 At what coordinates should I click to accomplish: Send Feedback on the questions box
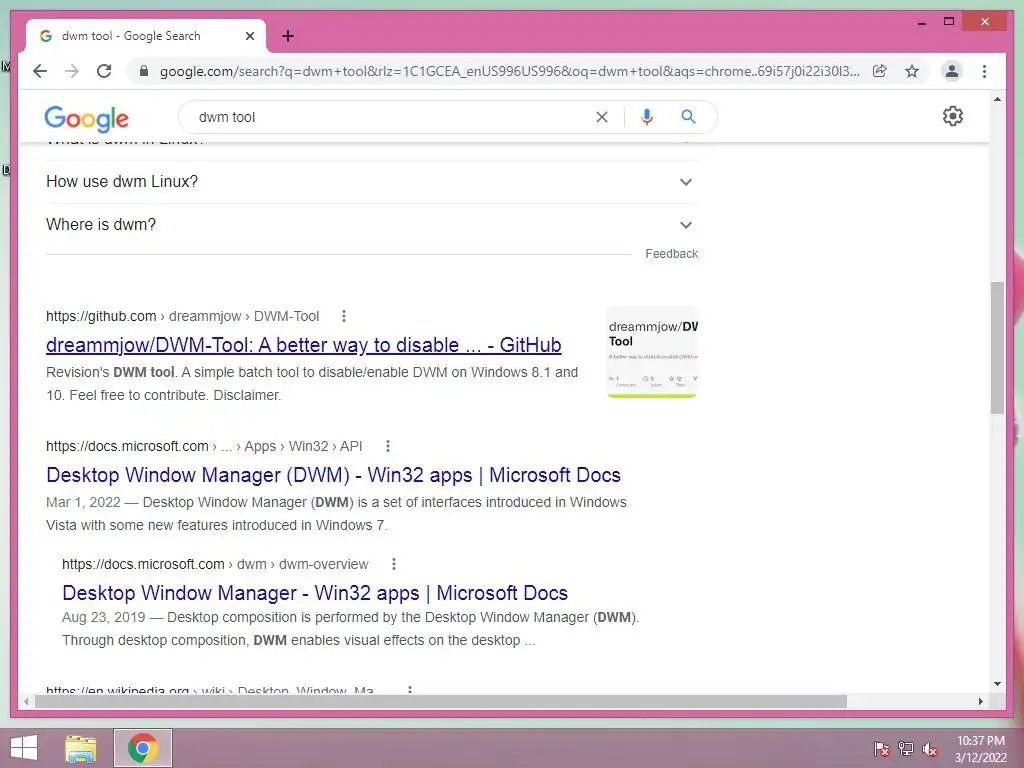[671, 253]
